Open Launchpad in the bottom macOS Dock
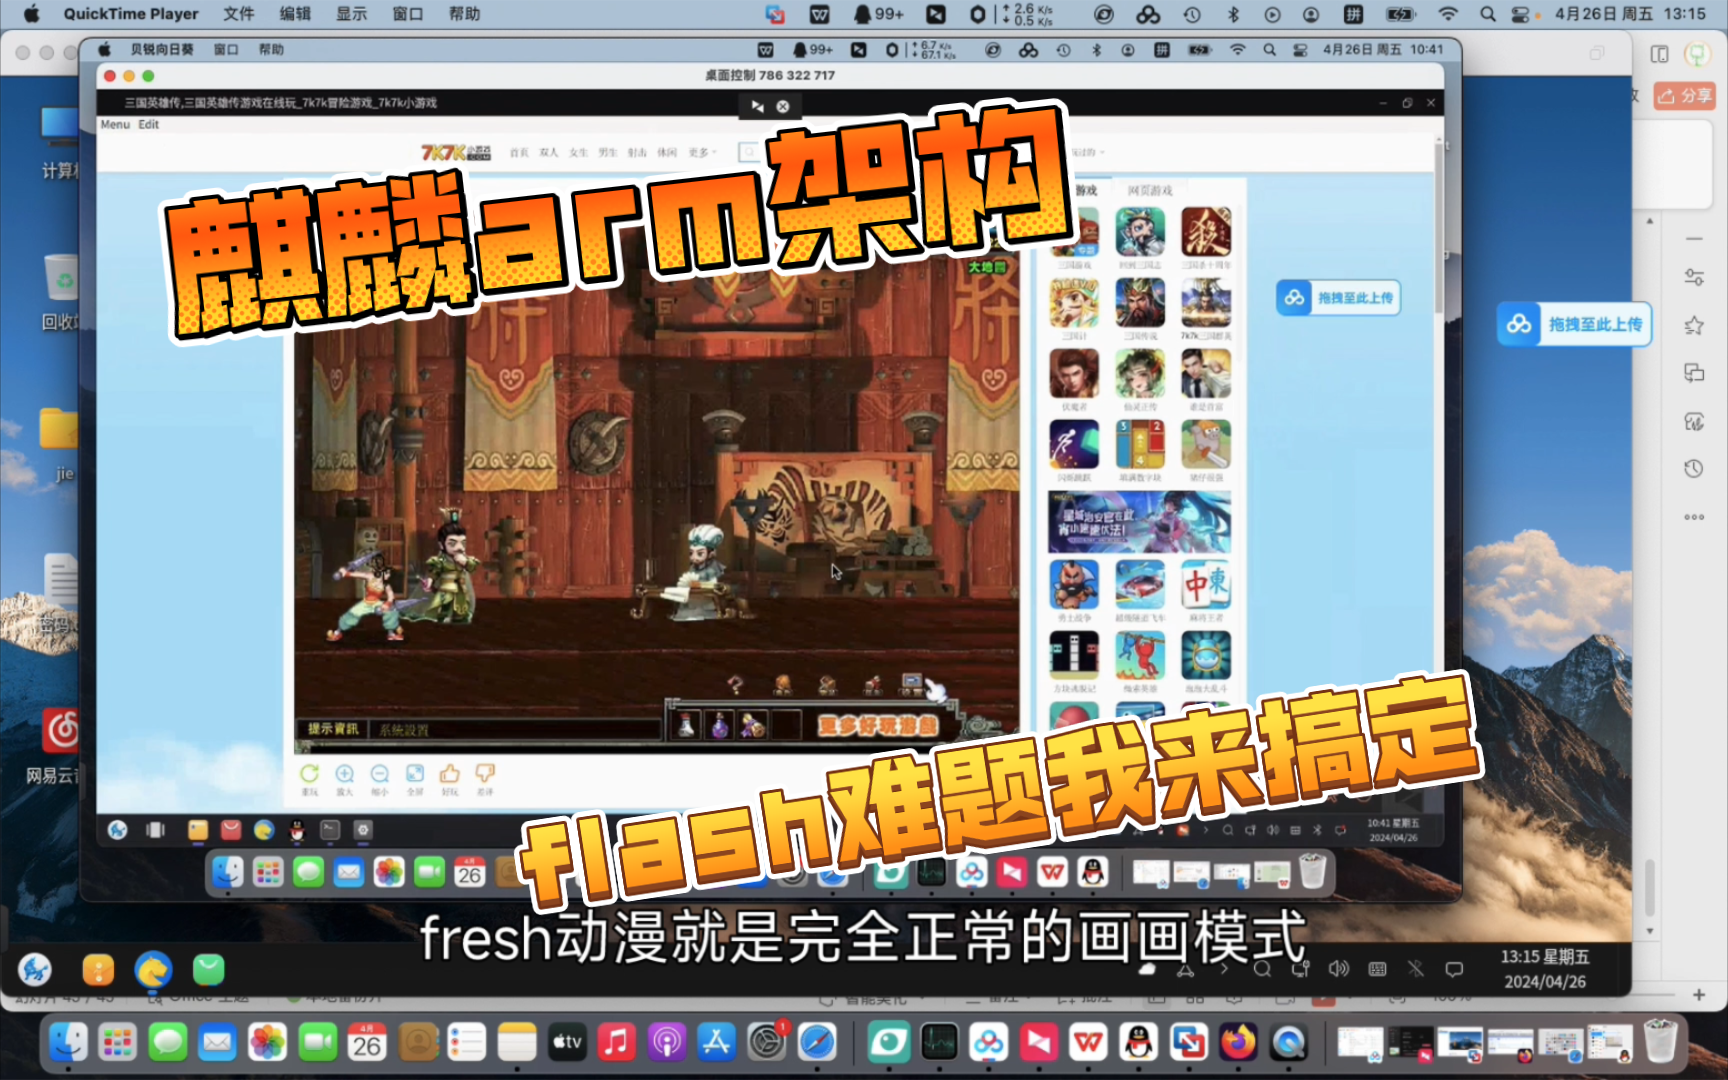The width and height of the screenshot is (1728, 1080). point(117,1043)
